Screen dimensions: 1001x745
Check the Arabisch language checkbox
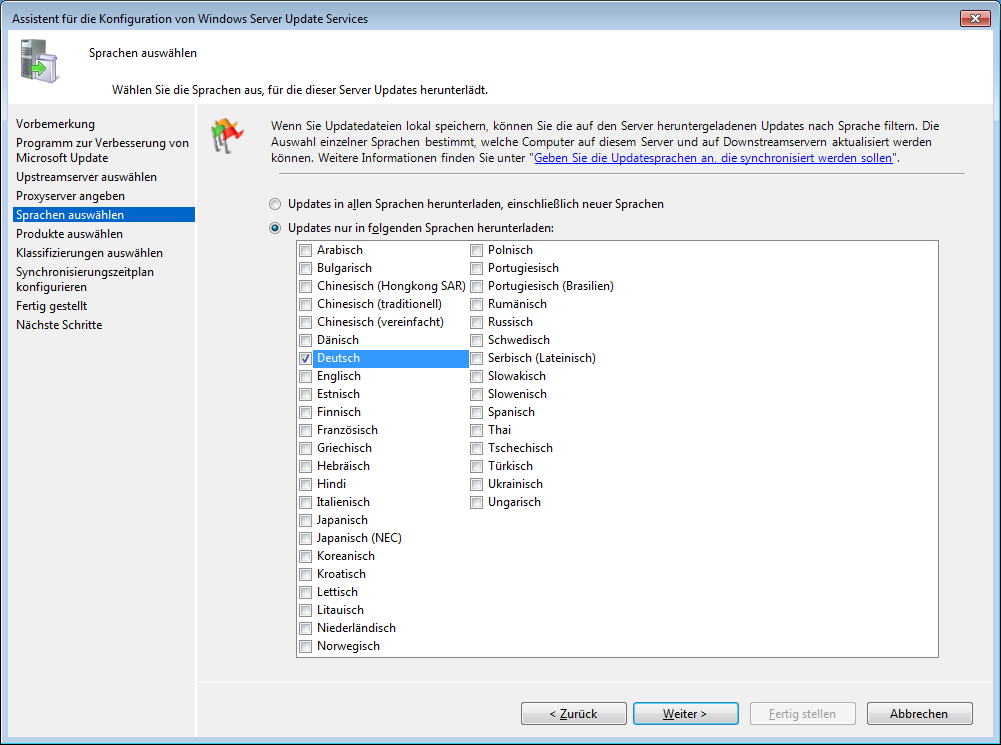tap(306, 250)
